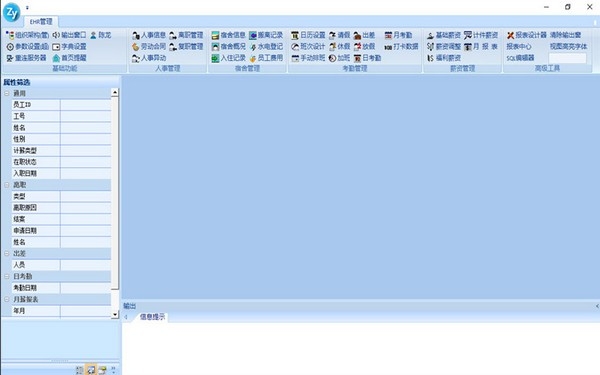Viewport: 600px width, 375px height.
Task: Open 宿舍信息 from 宿舍管理 group
Action: pos(228,35)
